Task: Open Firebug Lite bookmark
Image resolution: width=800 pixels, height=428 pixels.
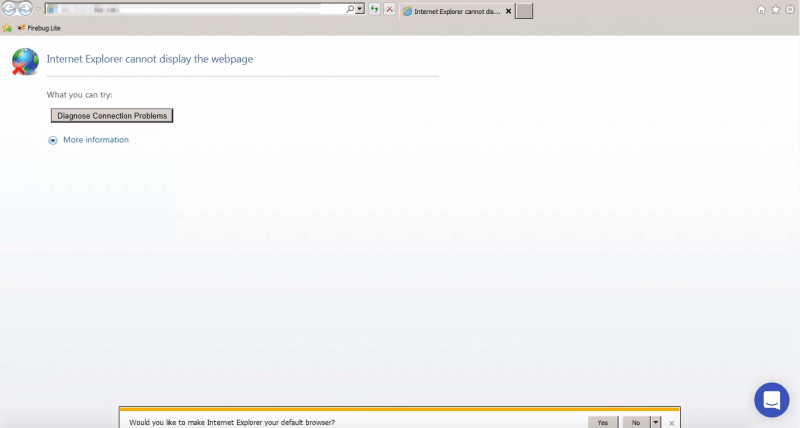Action: [39, 28]
